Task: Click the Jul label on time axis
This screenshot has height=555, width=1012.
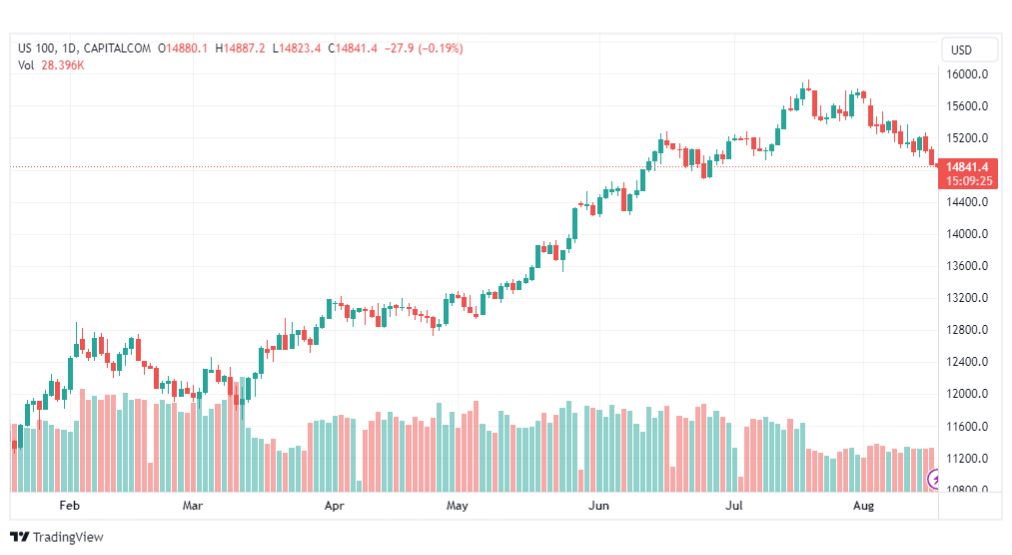Action: (734, 505)
